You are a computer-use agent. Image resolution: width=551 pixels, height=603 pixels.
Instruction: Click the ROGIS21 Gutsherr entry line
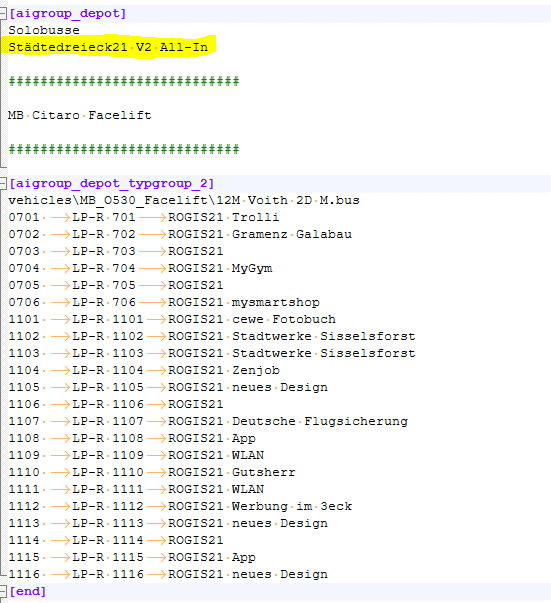tap(152, 472)
